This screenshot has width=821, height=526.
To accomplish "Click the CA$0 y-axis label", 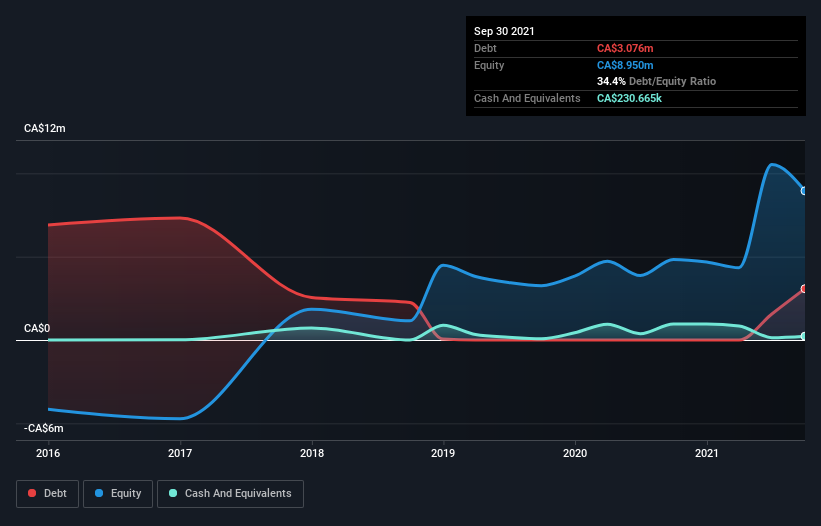I will 37,328.
